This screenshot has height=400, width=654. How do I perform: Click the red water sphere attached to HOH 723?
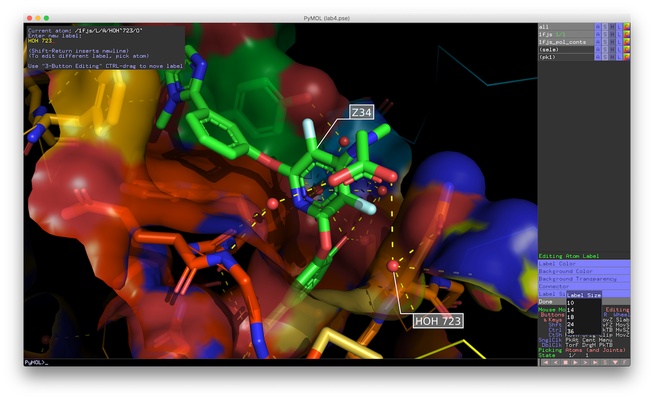click(x=392, y=265)
